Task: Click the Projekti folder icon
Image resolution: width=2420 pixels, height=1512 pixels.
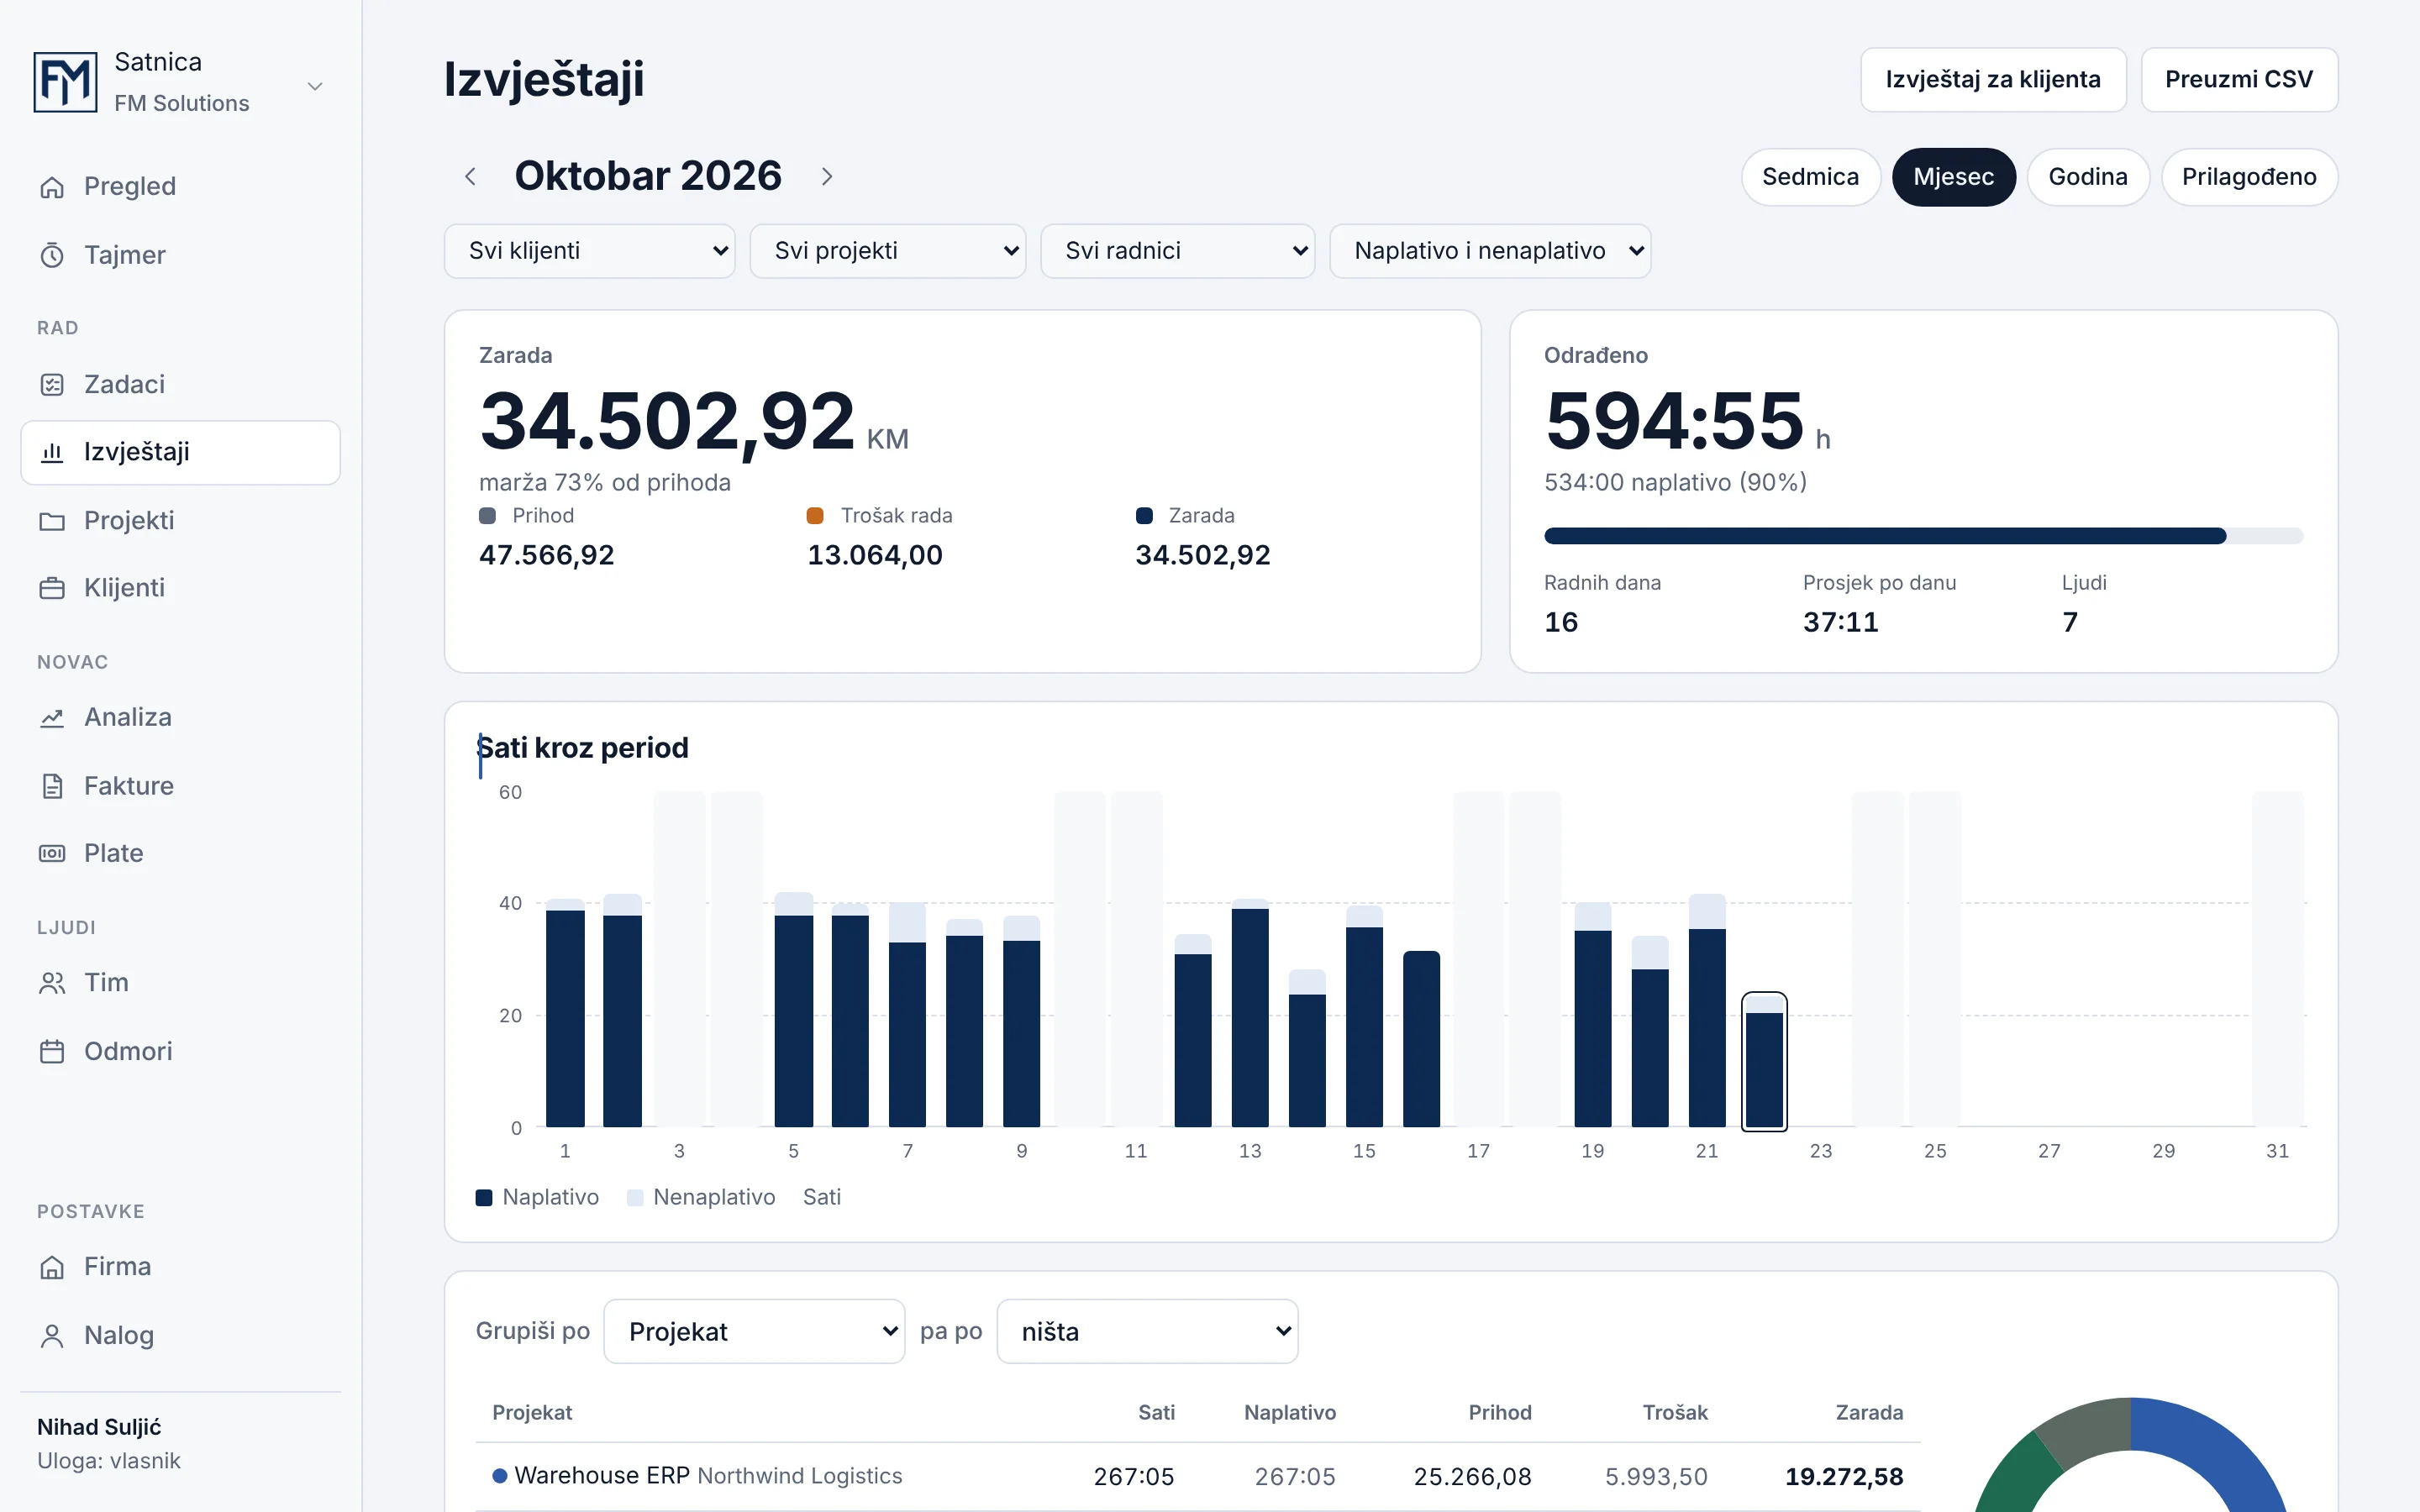Action: [x=52, y=521]
